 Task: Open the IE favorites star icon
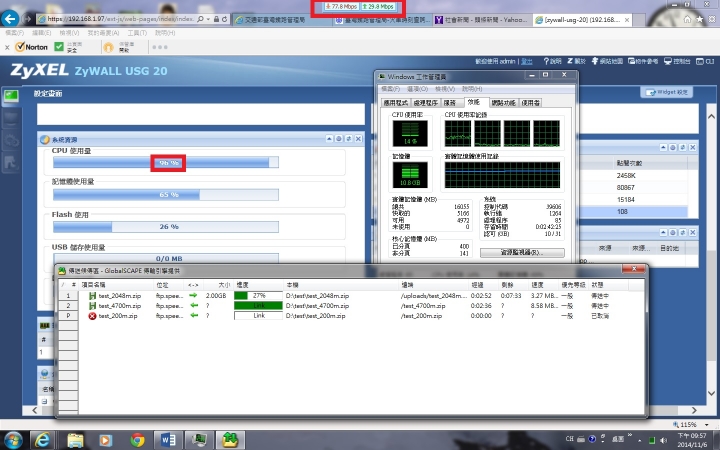click(700, 19)
